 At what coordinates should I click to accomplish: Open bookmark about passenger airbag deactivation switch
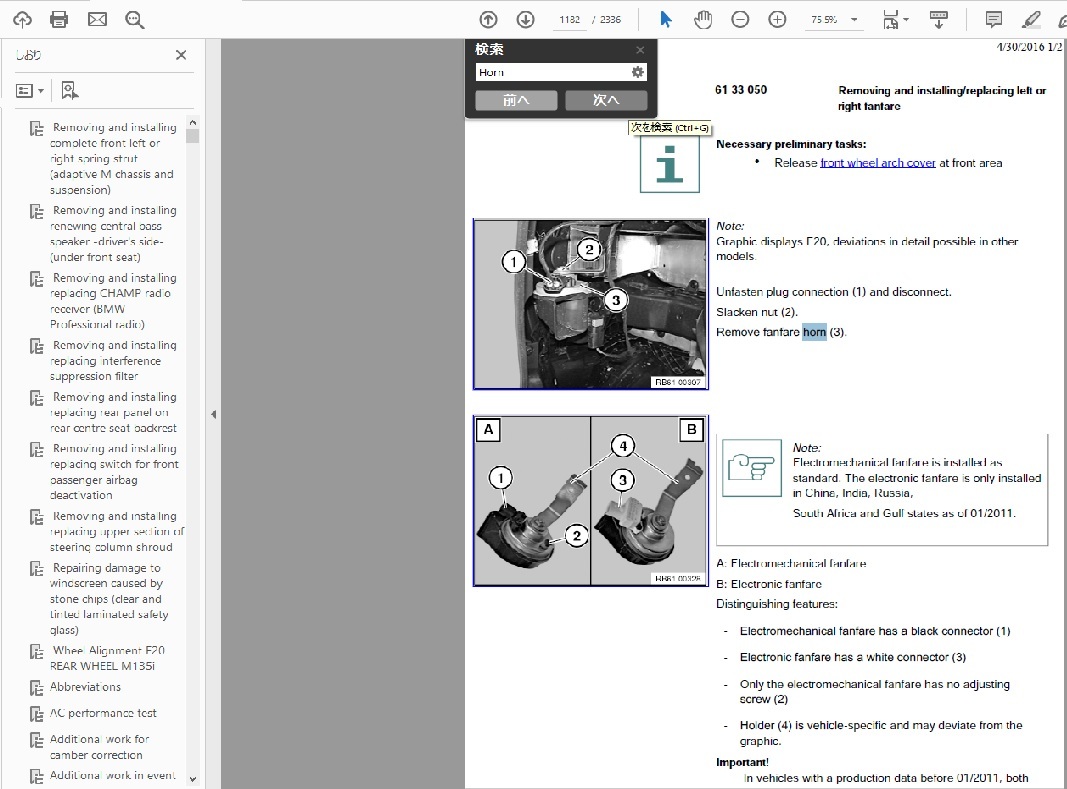pos(113,472)
